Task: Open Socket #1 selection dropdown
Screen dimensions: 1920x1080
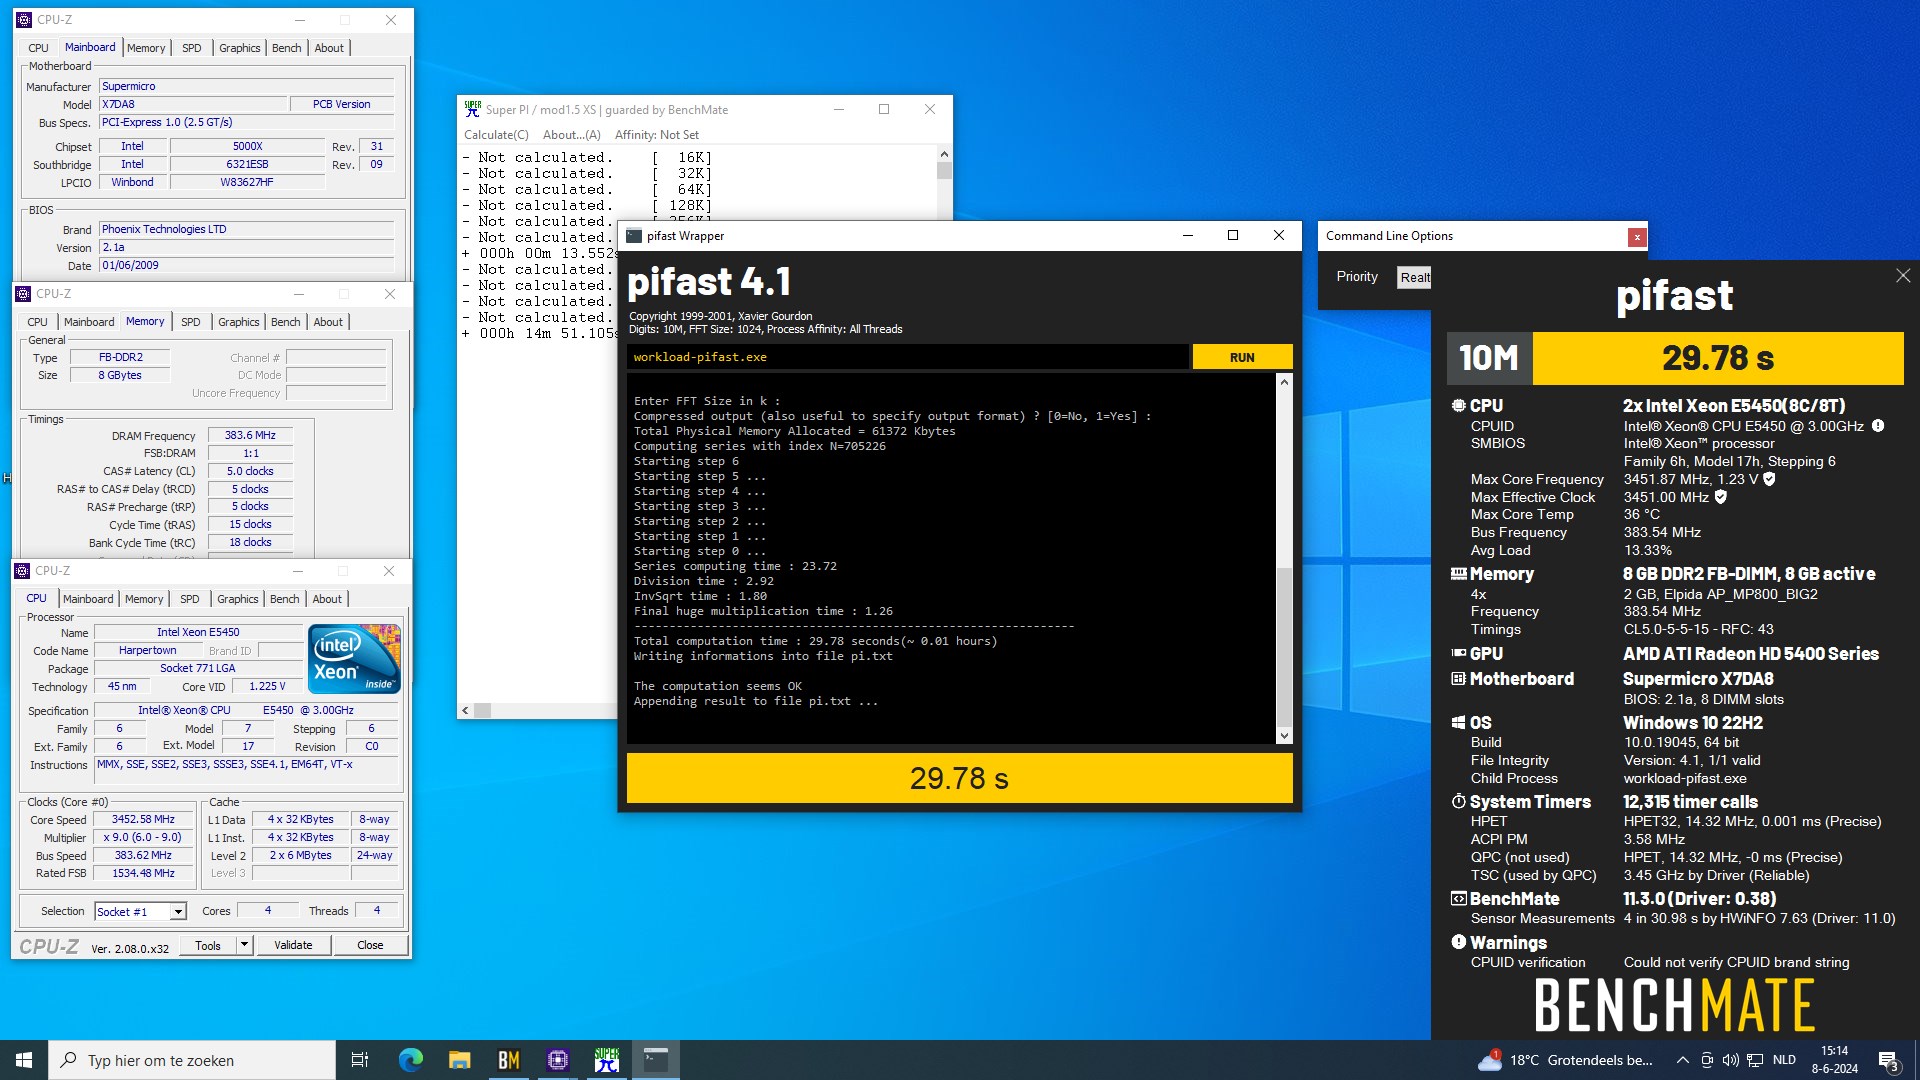Action: (x=177, y=912)
